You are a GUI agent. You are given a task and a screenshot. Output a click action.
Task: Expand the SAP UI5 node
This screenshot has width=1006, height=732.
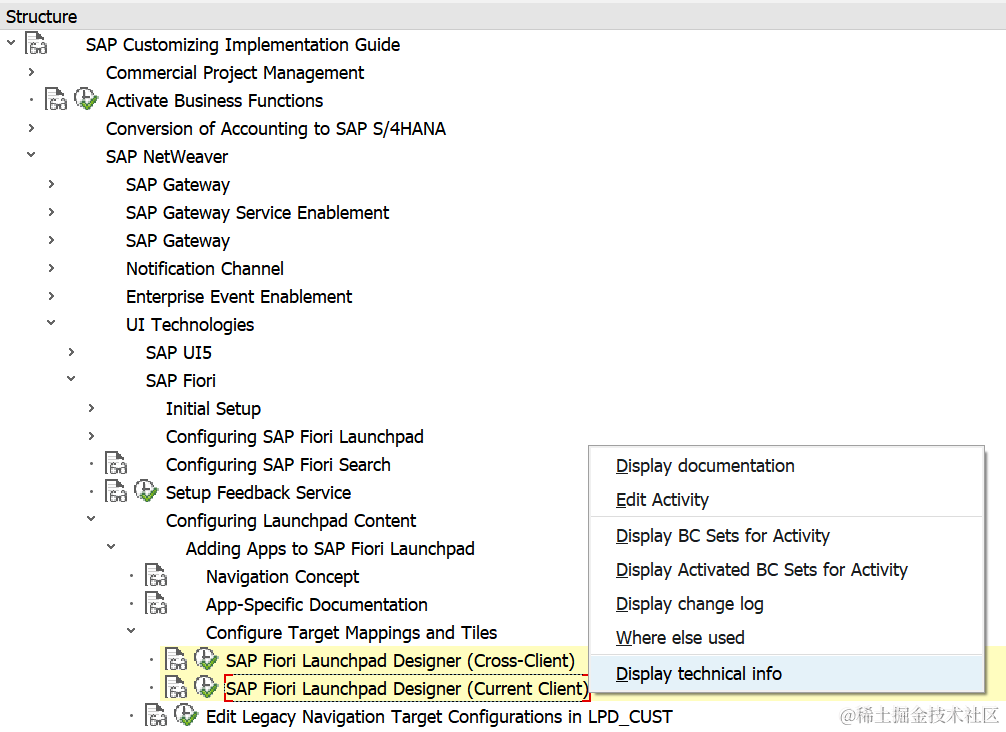tap(71, 352)
